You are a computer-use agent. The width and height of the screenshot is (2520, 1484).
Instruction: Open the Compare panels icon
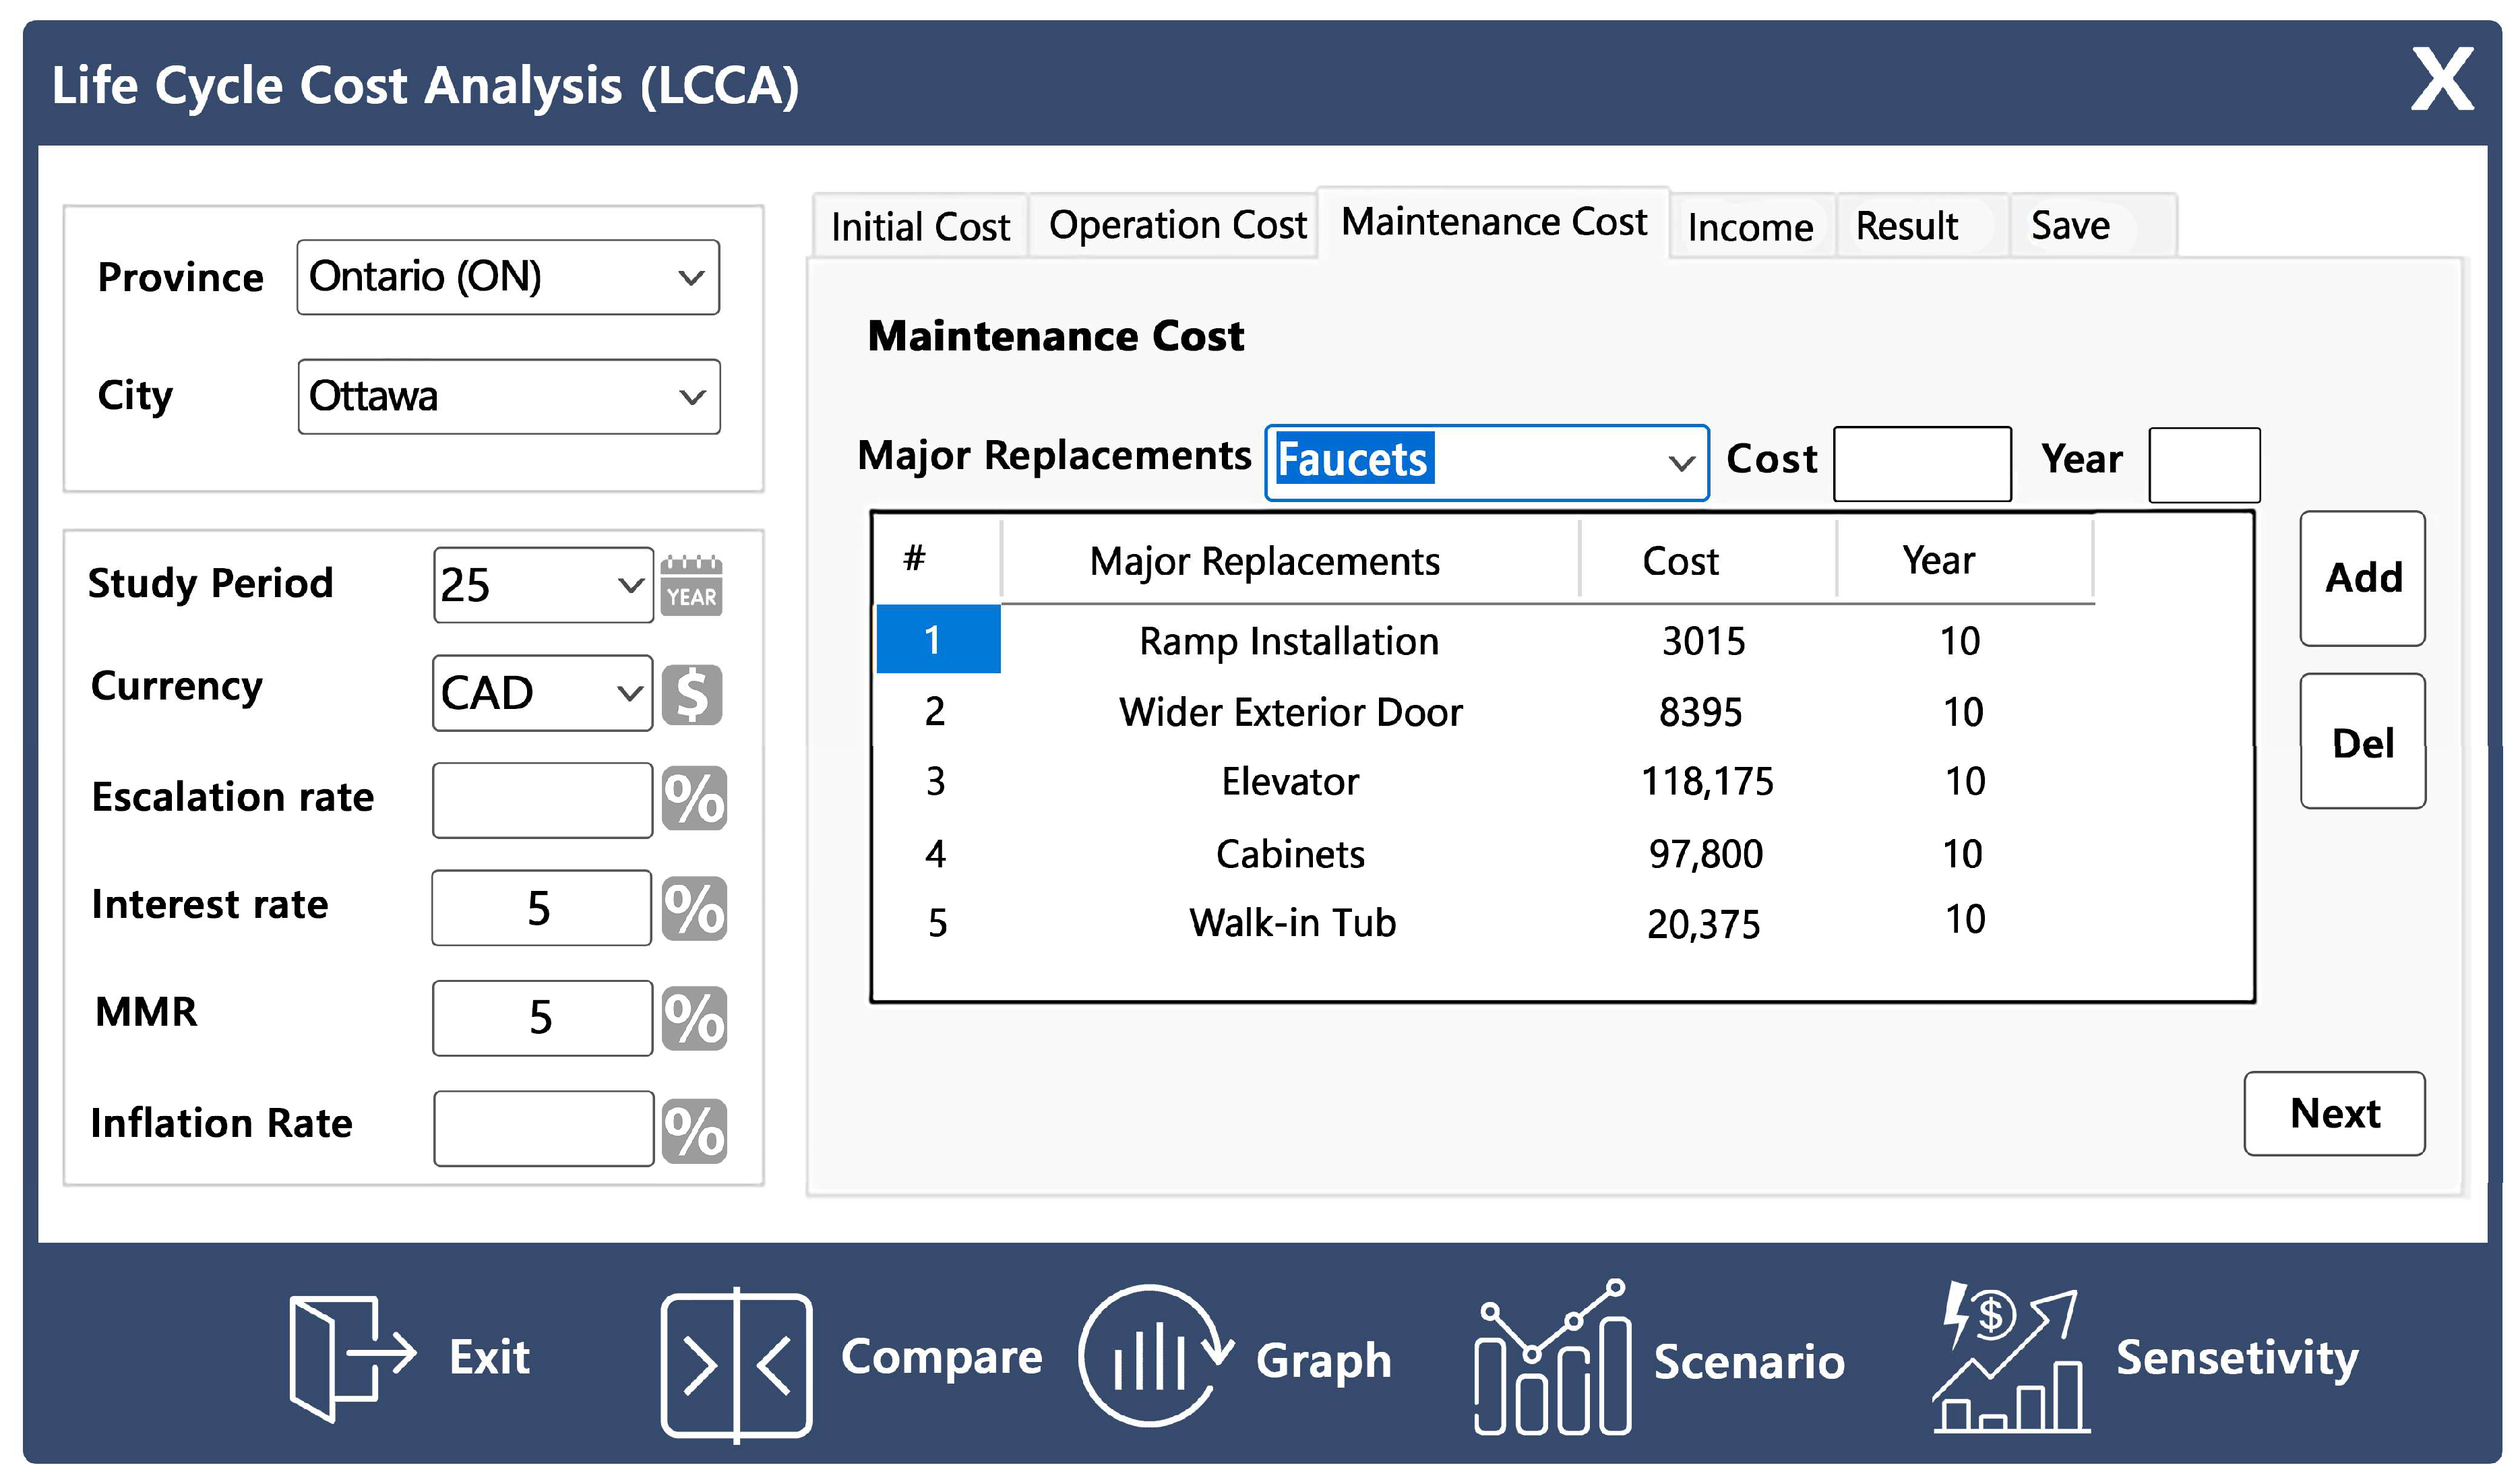point(736,1365)
